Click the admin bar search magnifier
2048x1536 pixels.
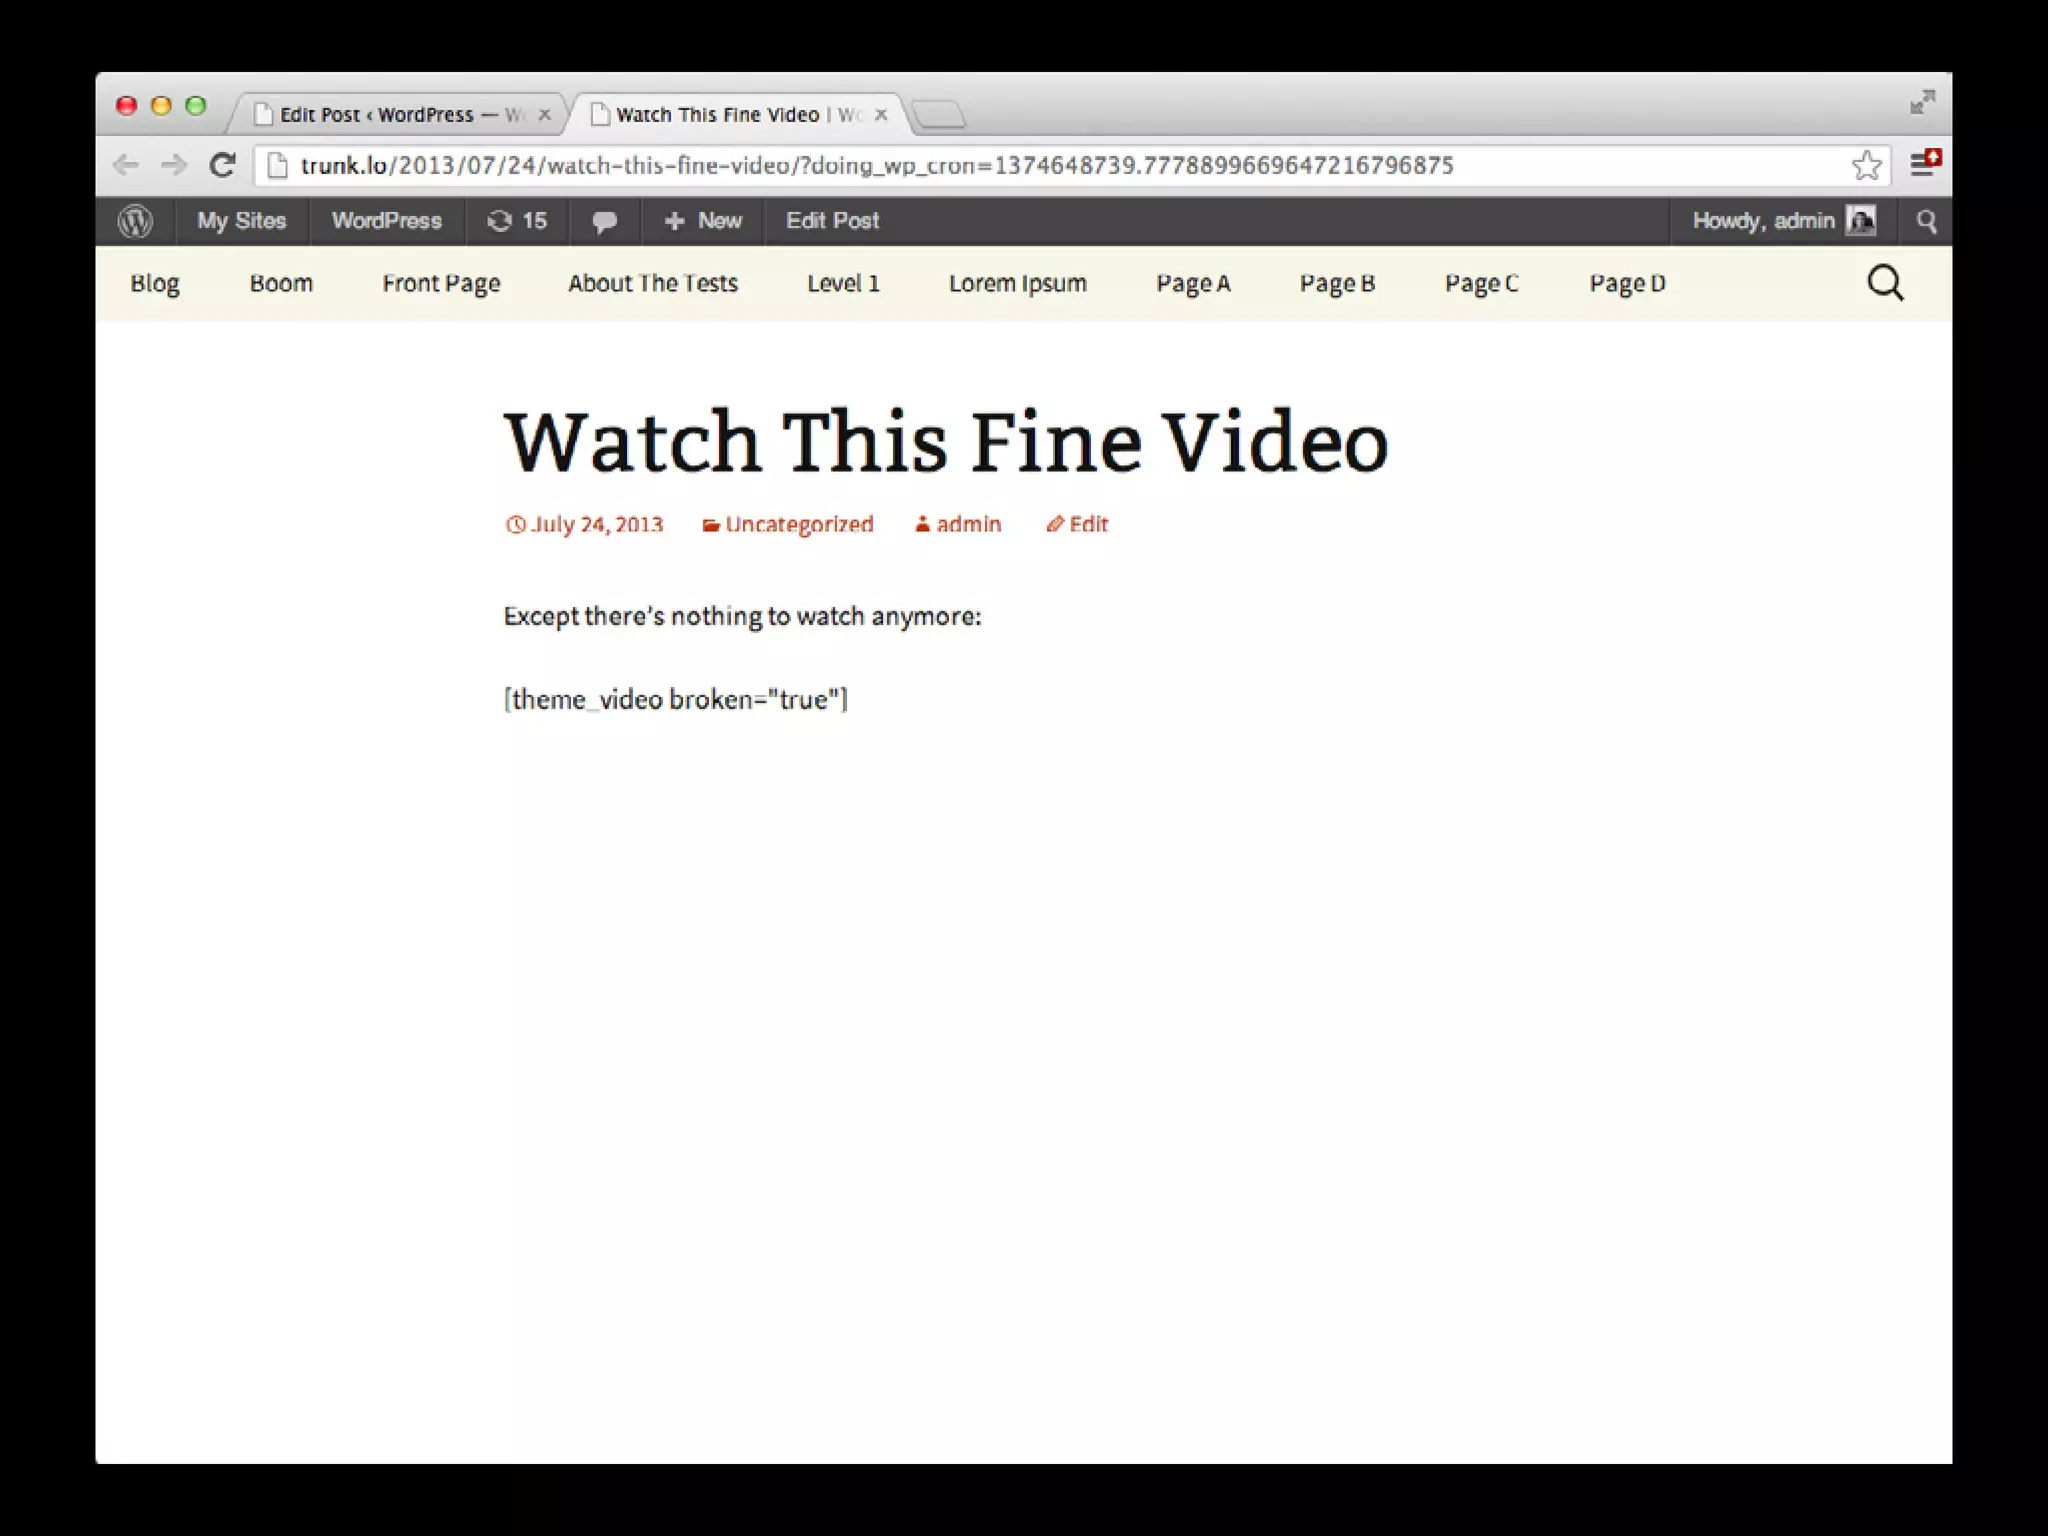[1926, 221]
